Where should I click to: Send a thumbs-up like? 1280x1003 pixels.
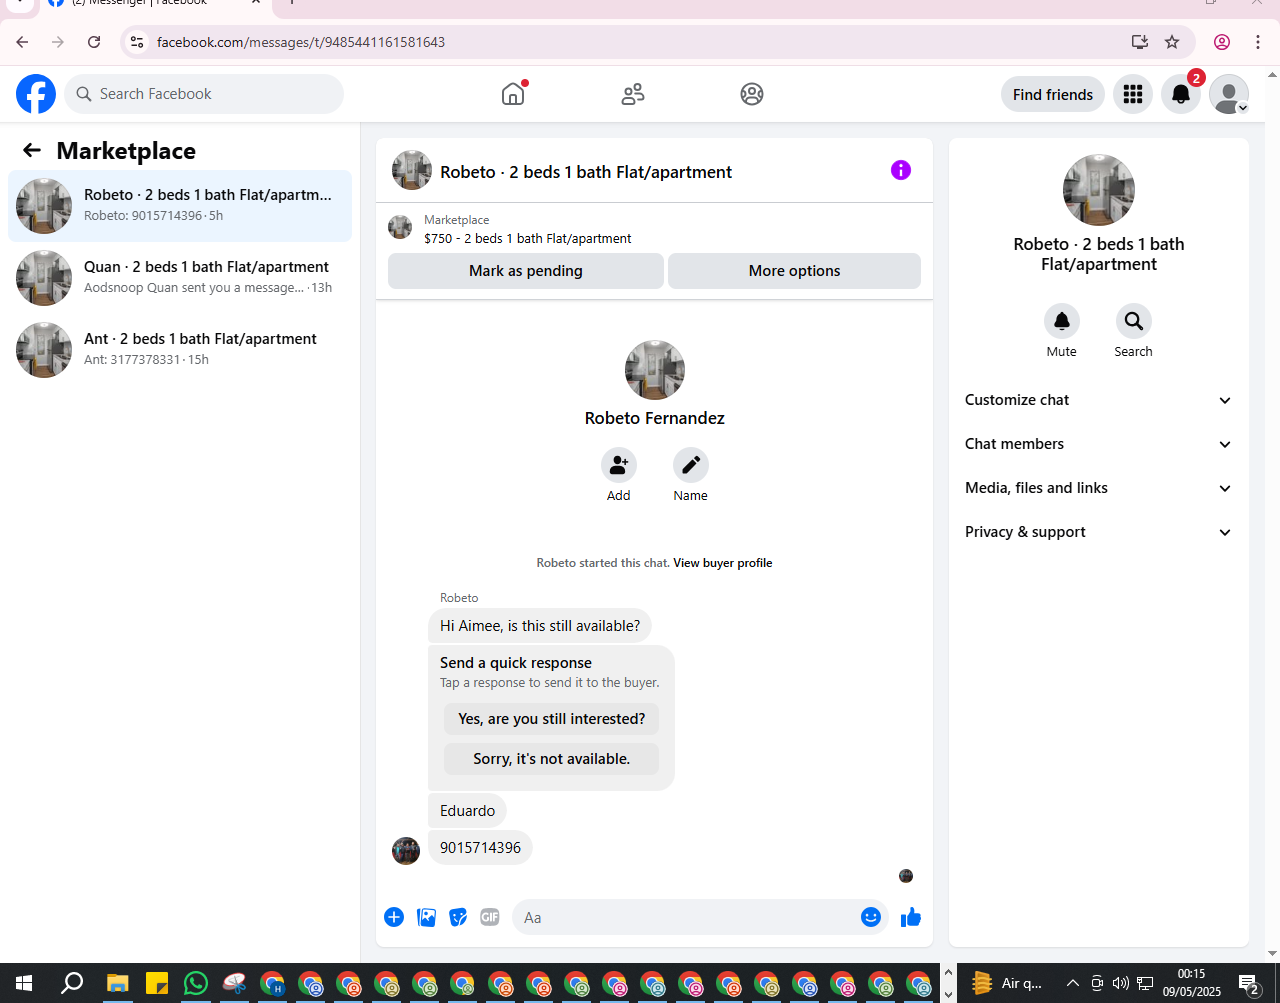(x=911, y=917)
